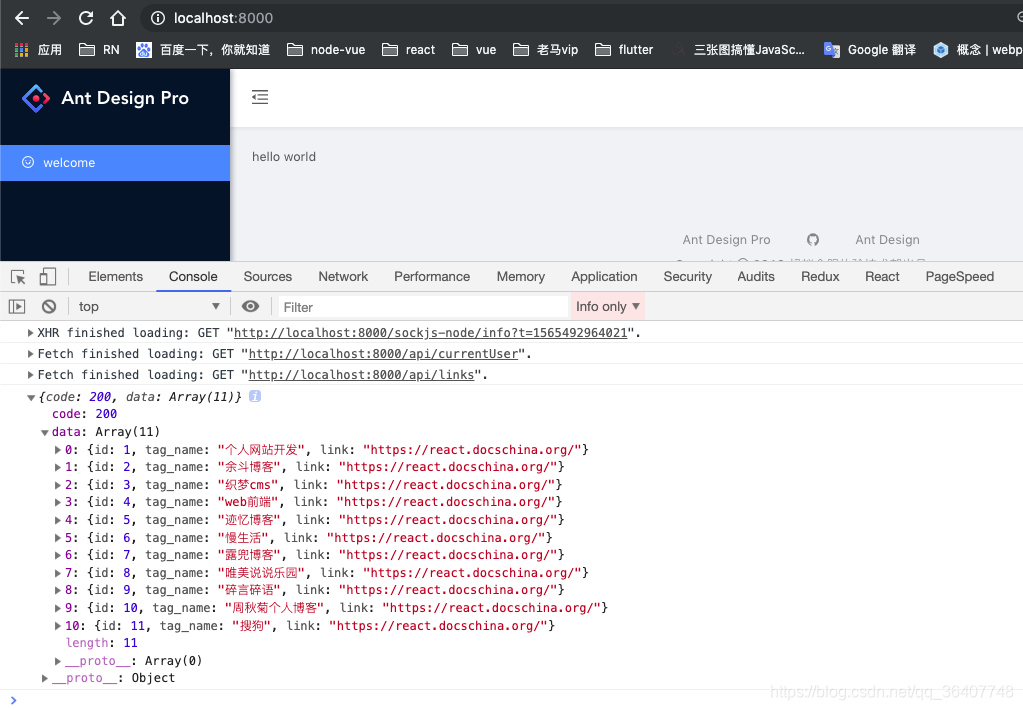This screenshot has height=710, width=1023.
Task: Expand the Fetch api/links log entry
Action: tap(30, 375)
